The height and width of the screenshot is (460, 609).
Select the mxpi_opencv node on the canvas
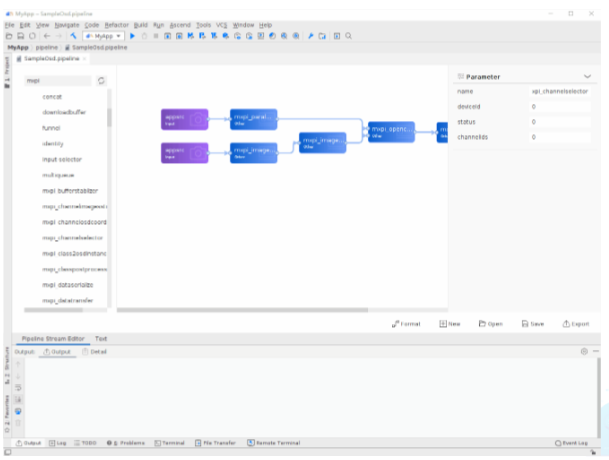(391, 132)
